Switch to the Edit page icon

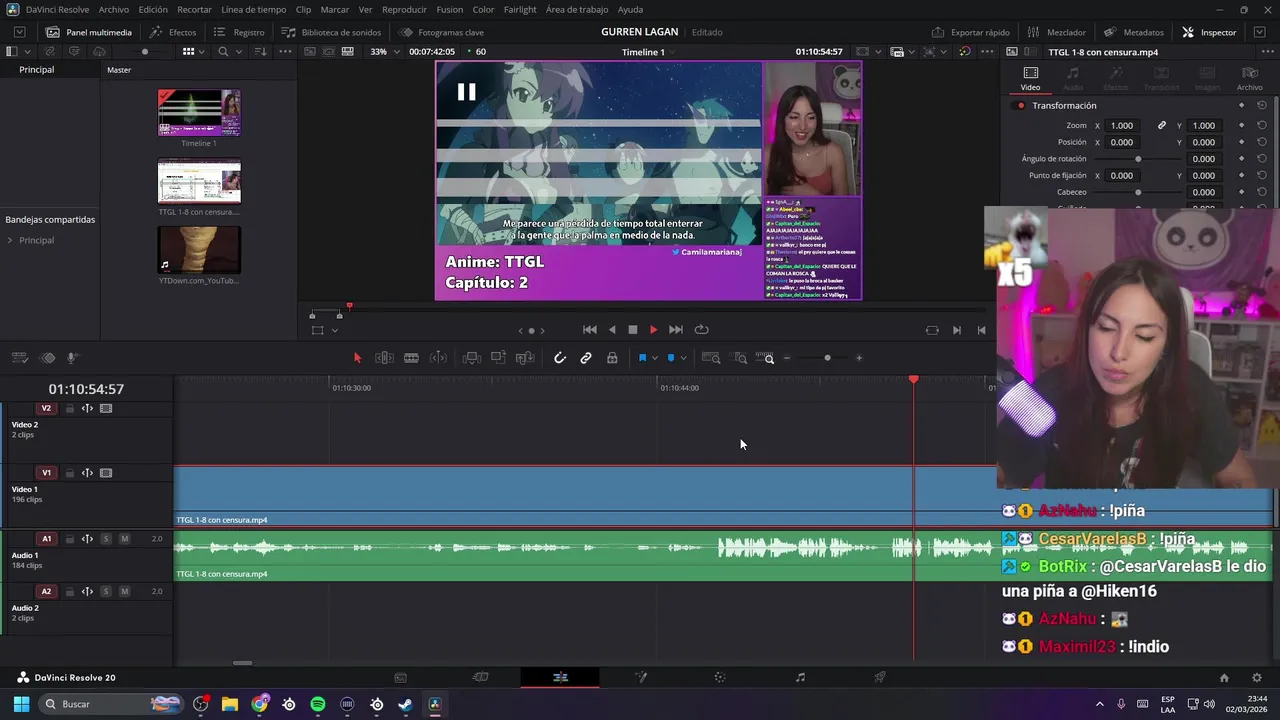[560, 677]
